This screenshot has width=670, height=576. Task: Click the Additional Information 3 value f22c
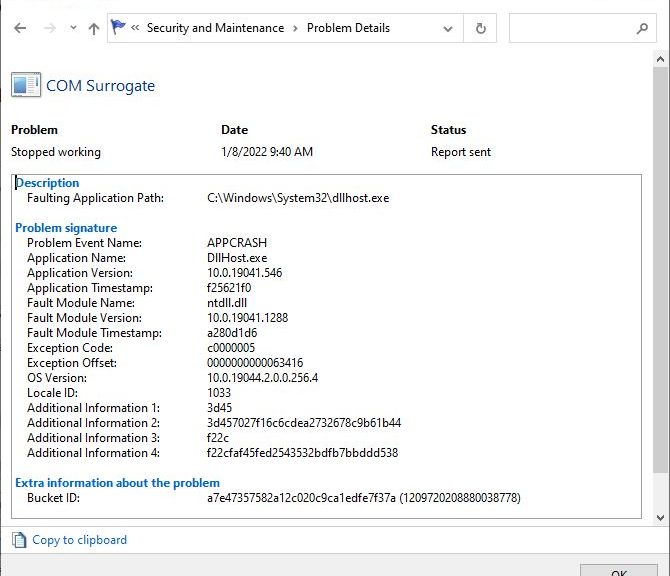click(x=217, y=438)
